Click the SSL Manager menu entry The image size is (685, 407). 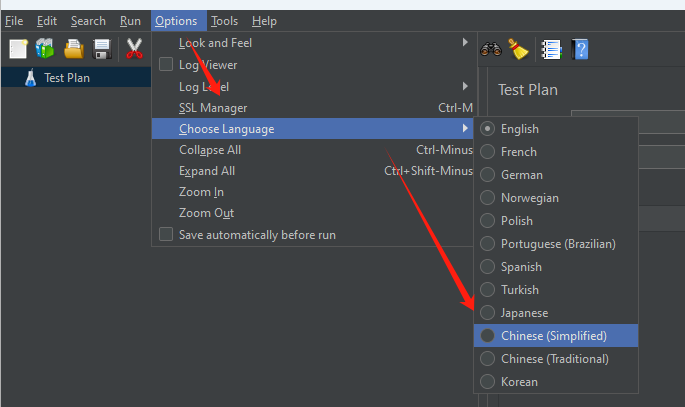[x=213, y=108]
